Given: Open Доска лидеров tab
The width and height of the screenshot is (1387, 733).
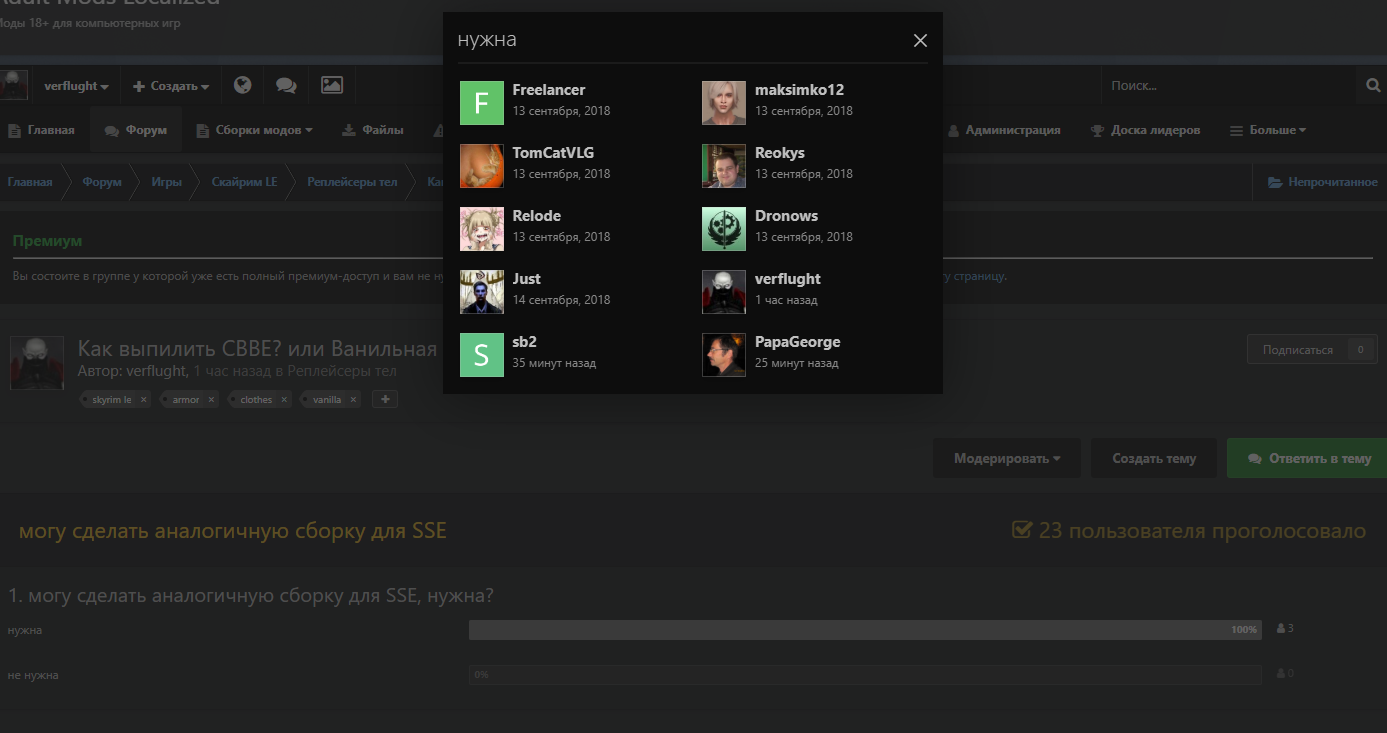Looking at the screenshot, I should coord(1145,130).
